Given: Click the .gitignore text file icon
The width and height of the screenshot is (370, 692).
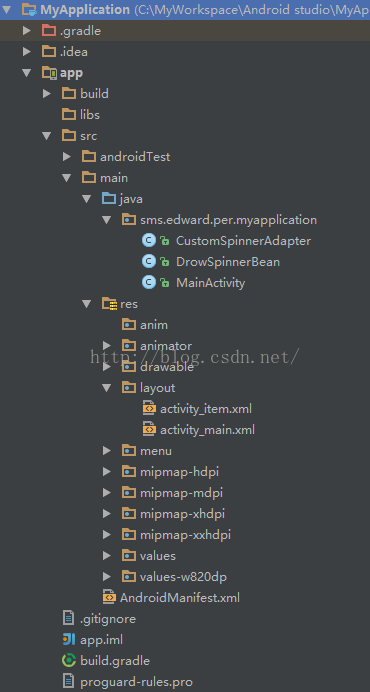Looking at the screenshot, I should click(69, 619).
